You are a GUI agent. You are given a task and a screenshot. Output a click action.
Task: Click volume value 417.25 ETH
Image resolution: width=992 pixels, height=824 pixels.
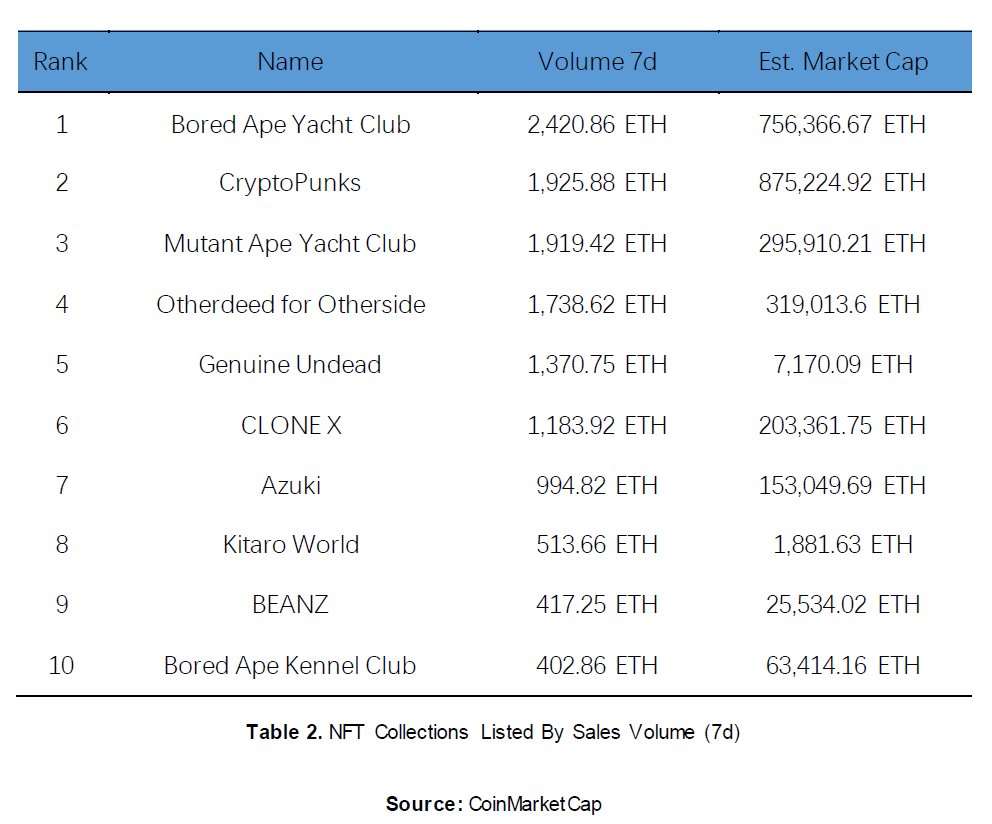click(x=597, y=604)
